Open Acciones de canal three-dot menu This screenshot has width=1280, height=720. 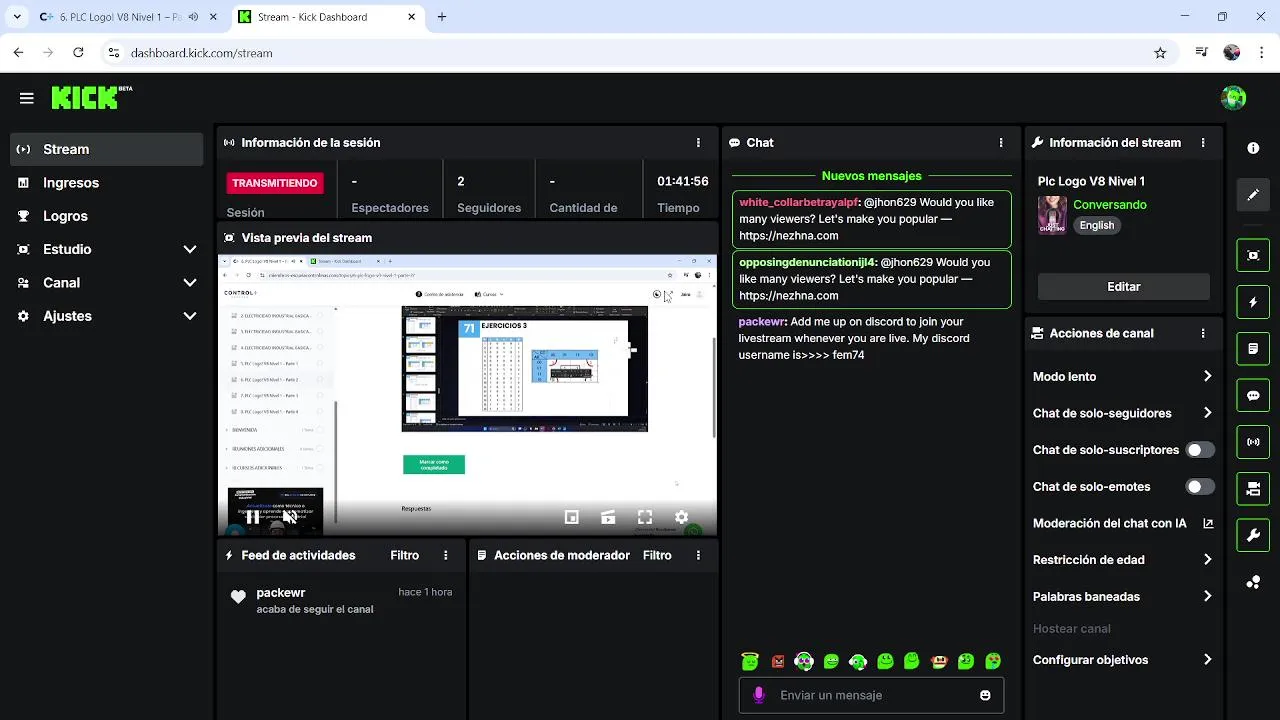click(1203, 334)
